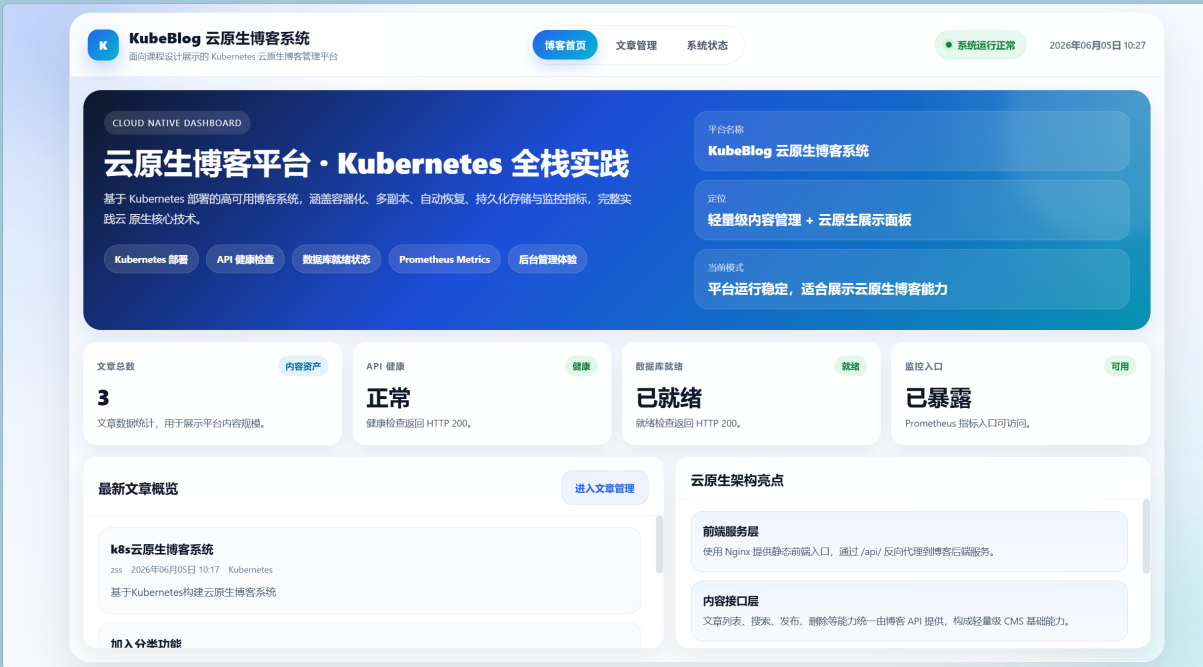The width and height of the screenshot is (1203, 667).
Task: Click the 前端服务层 architecture card
Action: tap(909, 541)
